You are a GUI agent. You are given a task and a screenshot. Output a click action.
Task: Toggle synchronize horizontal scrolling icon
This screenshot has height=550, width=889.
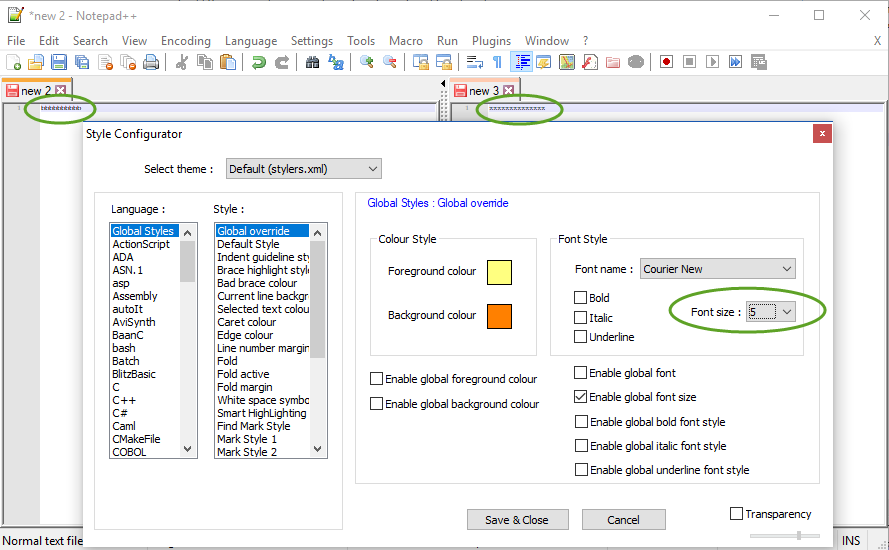point(443,62)
